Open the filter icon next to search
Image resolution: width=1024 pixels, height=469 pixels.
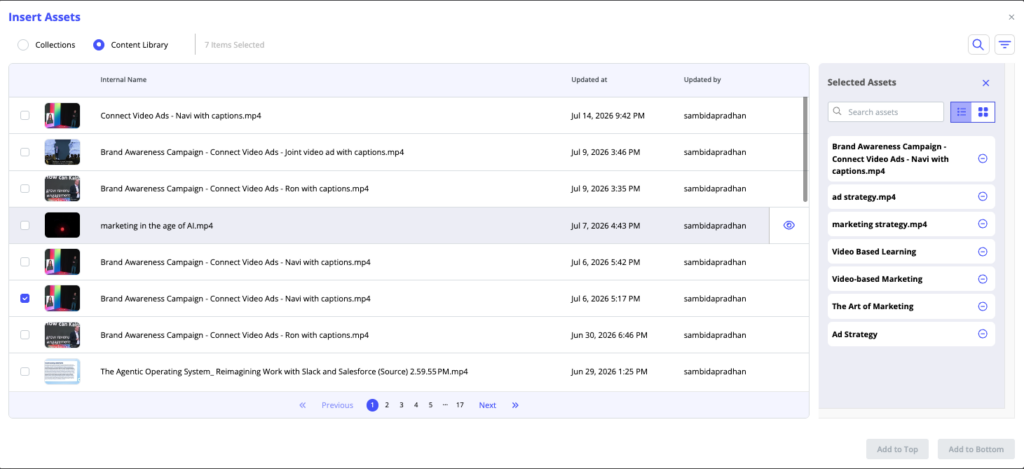click(1004, 44)
